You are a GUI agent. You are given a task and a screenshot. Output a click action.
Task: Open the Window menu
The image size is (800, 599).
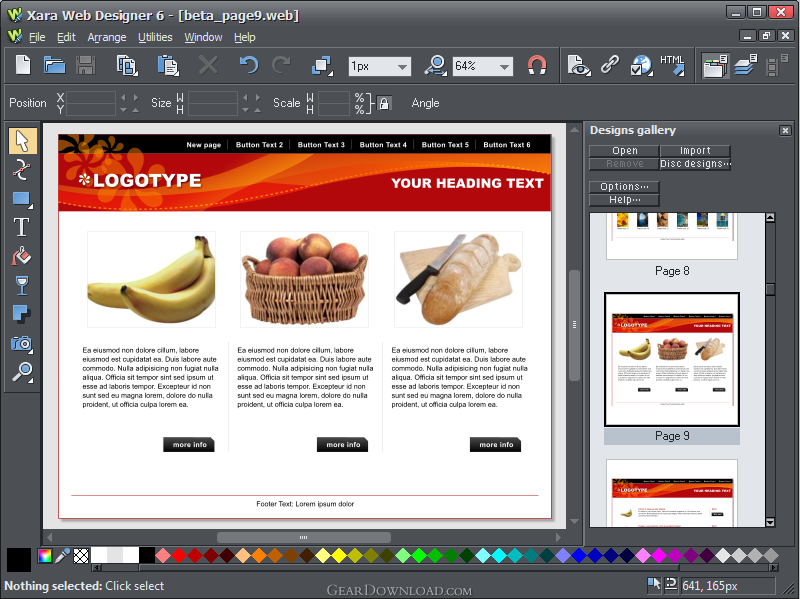click(203, 37)
